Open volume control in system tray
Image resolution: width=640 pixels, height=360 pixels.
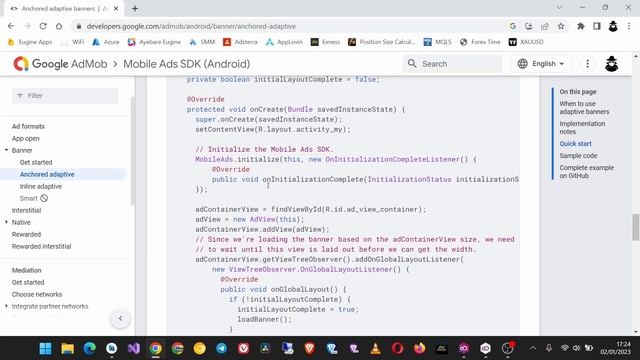point(576,348)
